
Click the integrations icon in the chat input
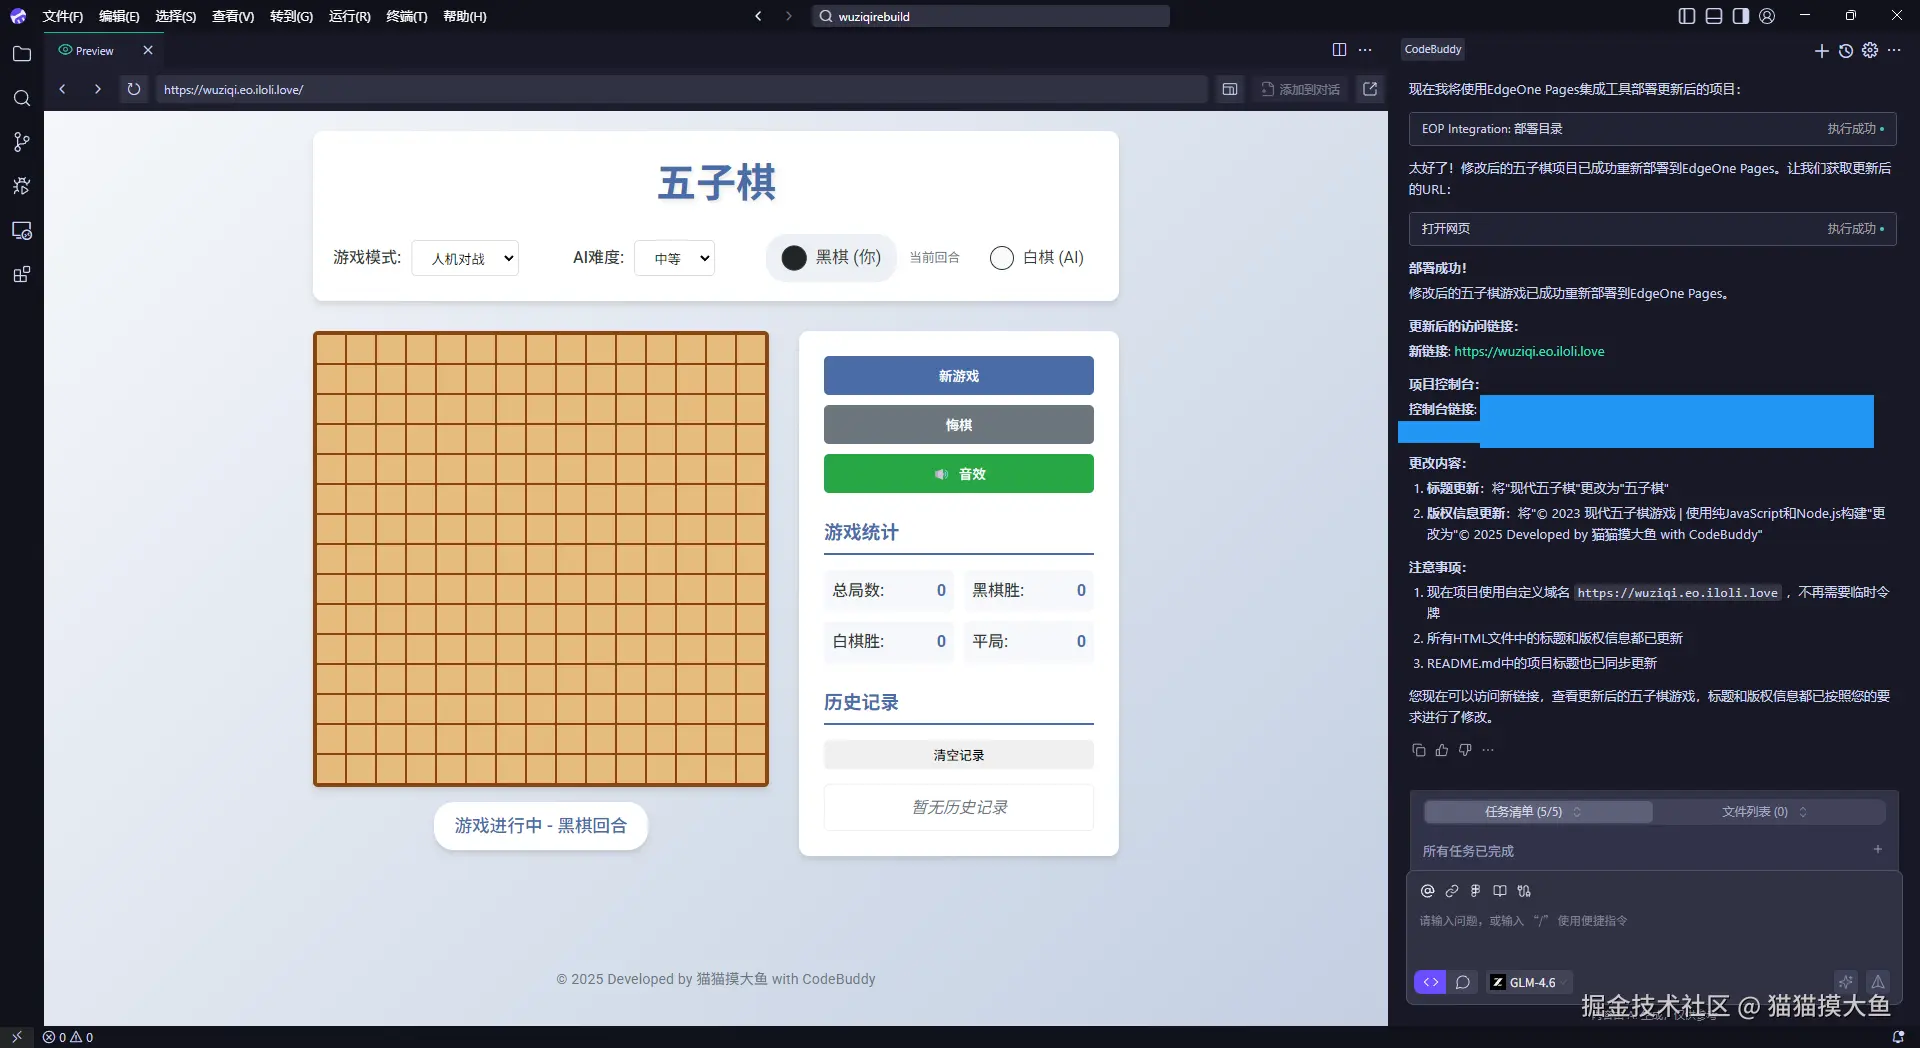tap(1524, 891)
